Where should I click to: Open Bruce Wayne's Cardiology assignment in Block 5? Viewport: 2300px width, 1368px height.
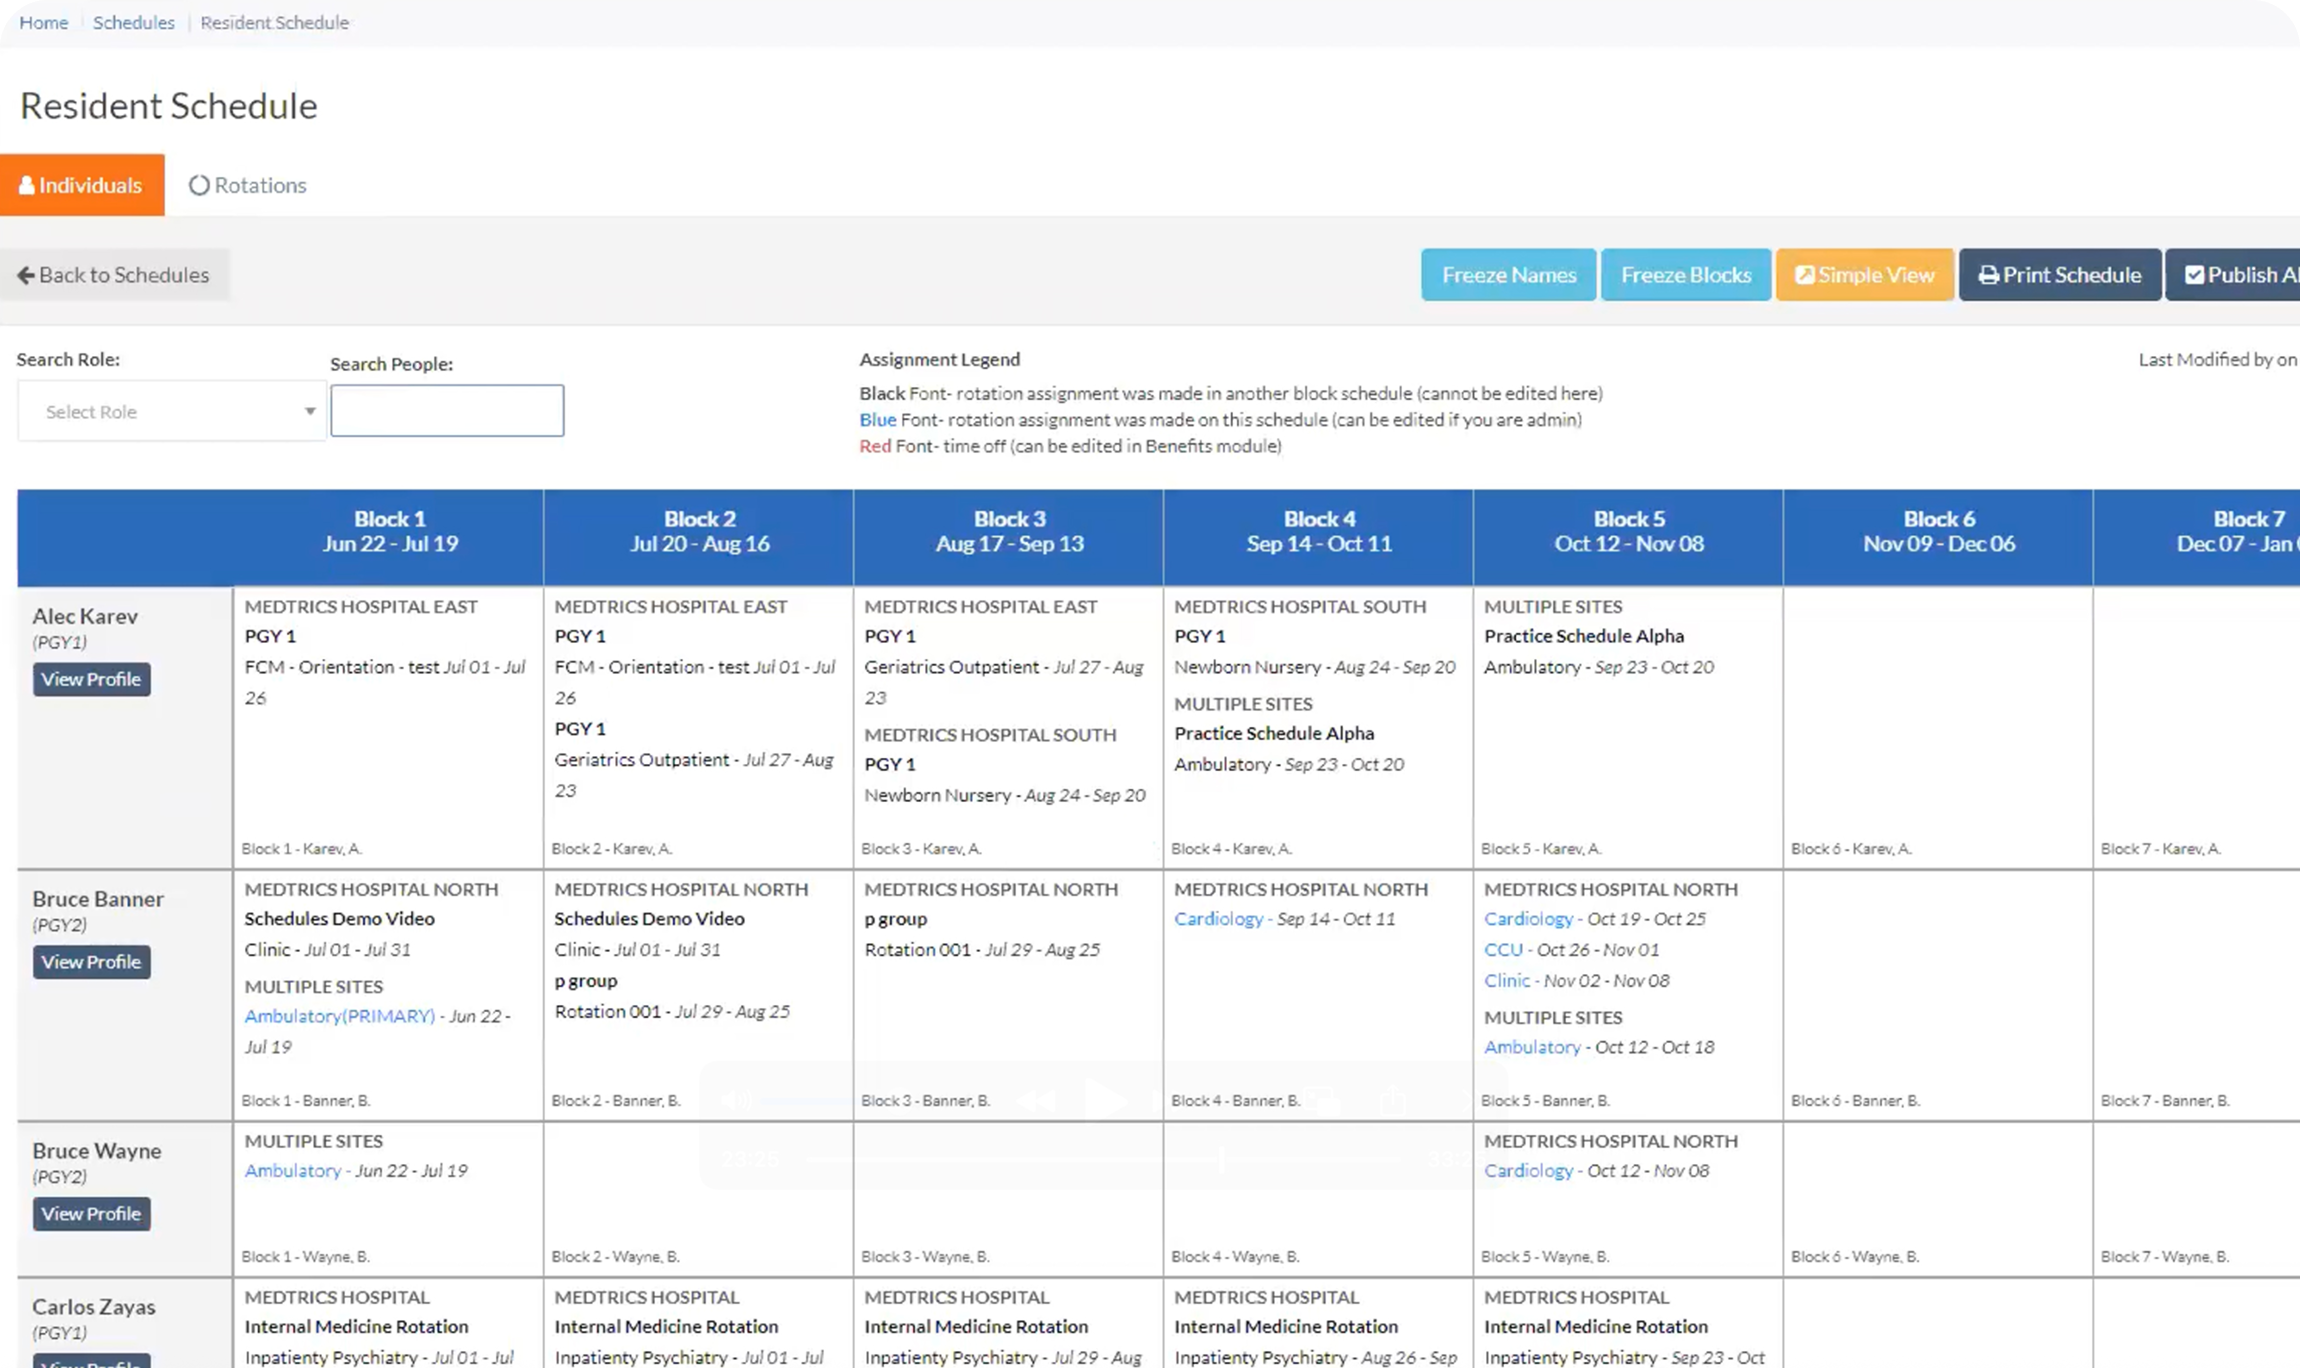click(x=1528, y=1171)
